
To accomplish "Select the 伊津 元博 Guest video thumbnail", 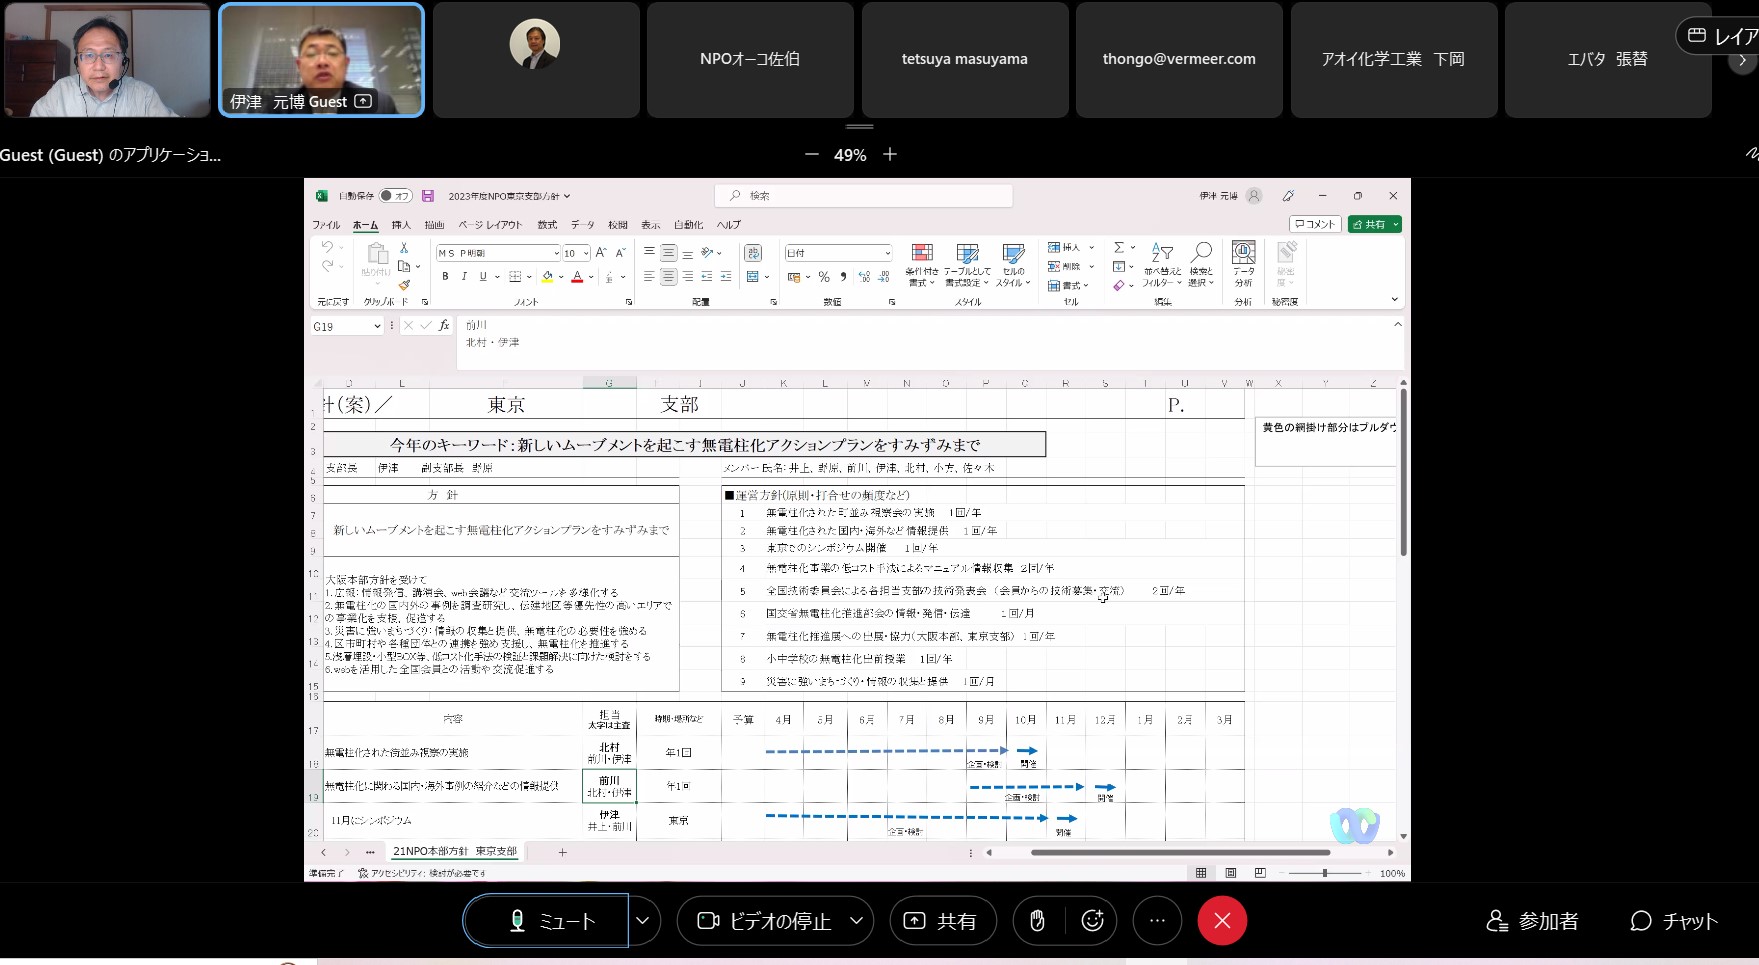I will tap(321, 60).
